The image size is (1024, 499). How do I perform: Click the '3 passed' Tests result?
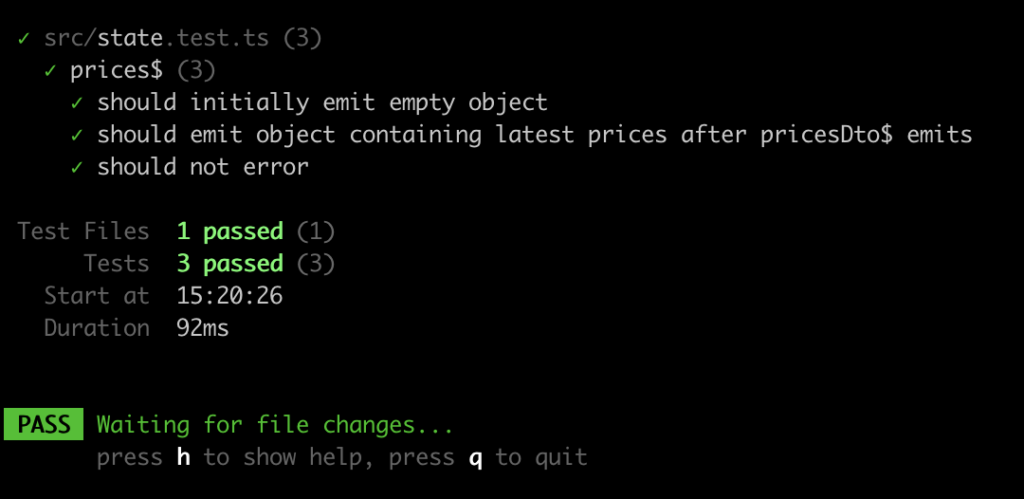[x=230, y=263]
